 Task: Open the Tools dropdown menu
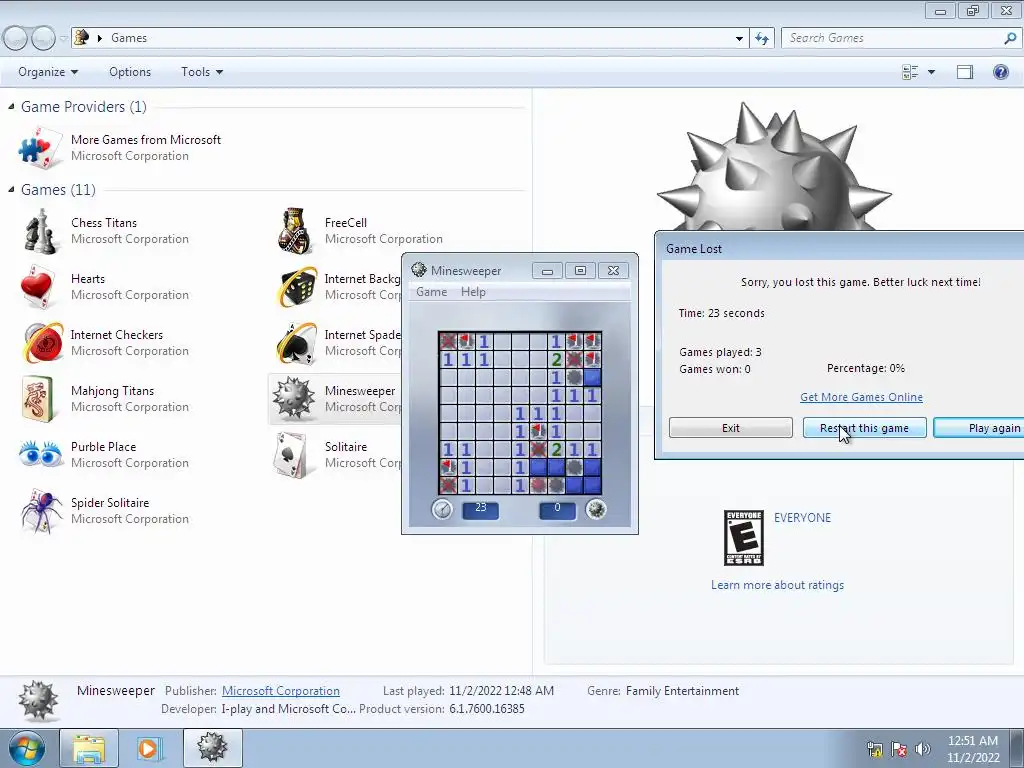(x=202, y=72)
